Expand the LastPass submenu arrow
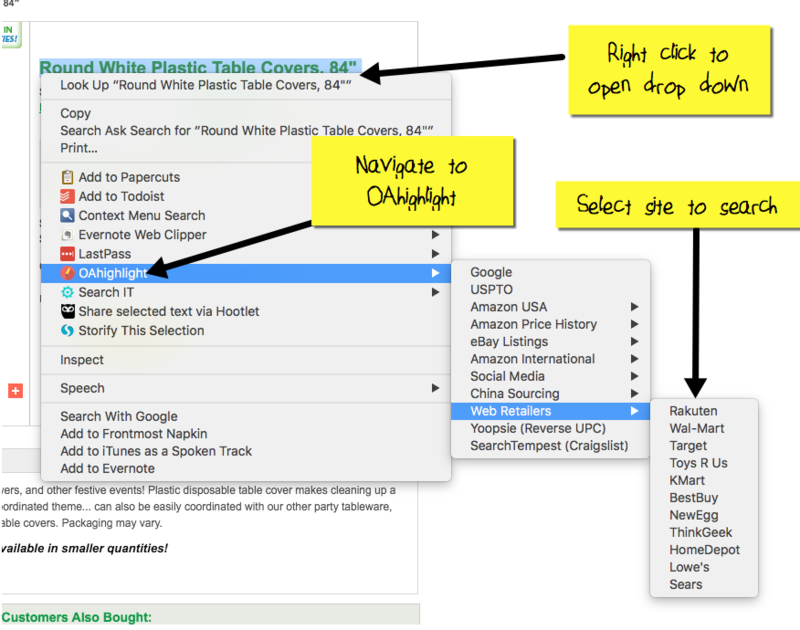 pos(435,254)
